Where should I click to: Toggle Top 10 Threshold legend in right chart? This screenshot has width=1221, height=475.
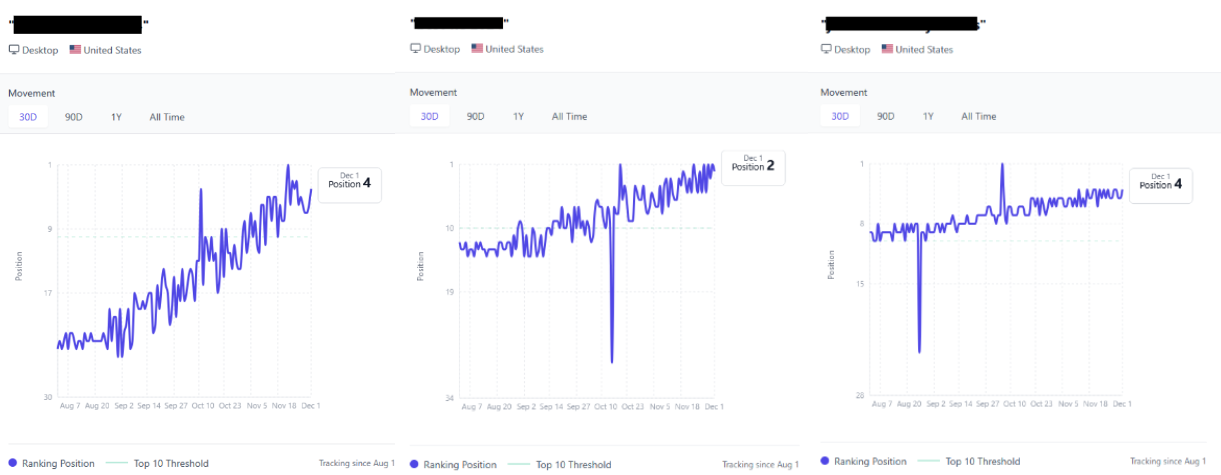[968, 461]
